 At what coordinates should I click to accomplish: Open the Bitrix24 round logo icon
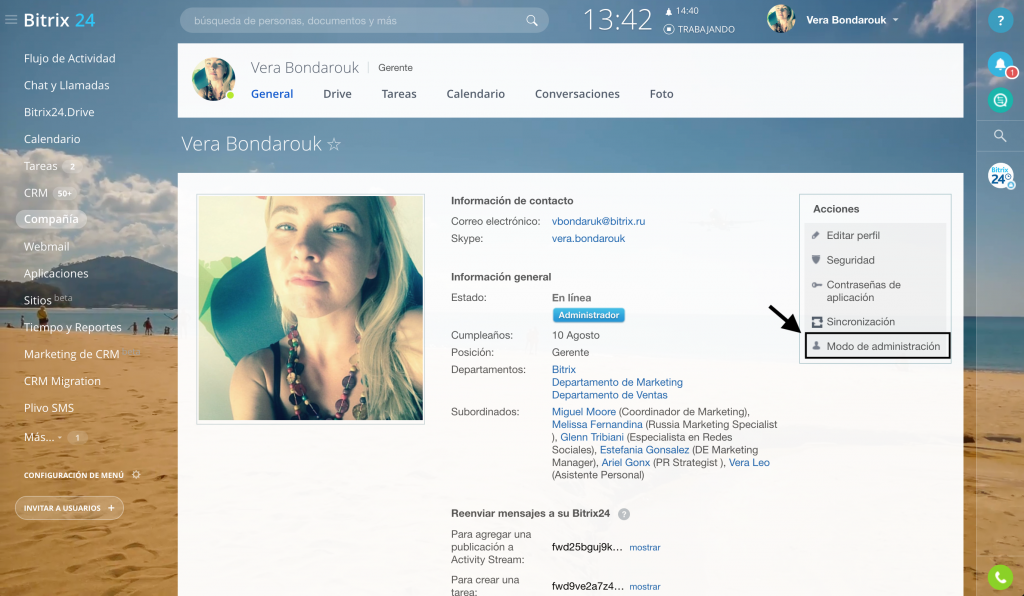pos(1000,176)
